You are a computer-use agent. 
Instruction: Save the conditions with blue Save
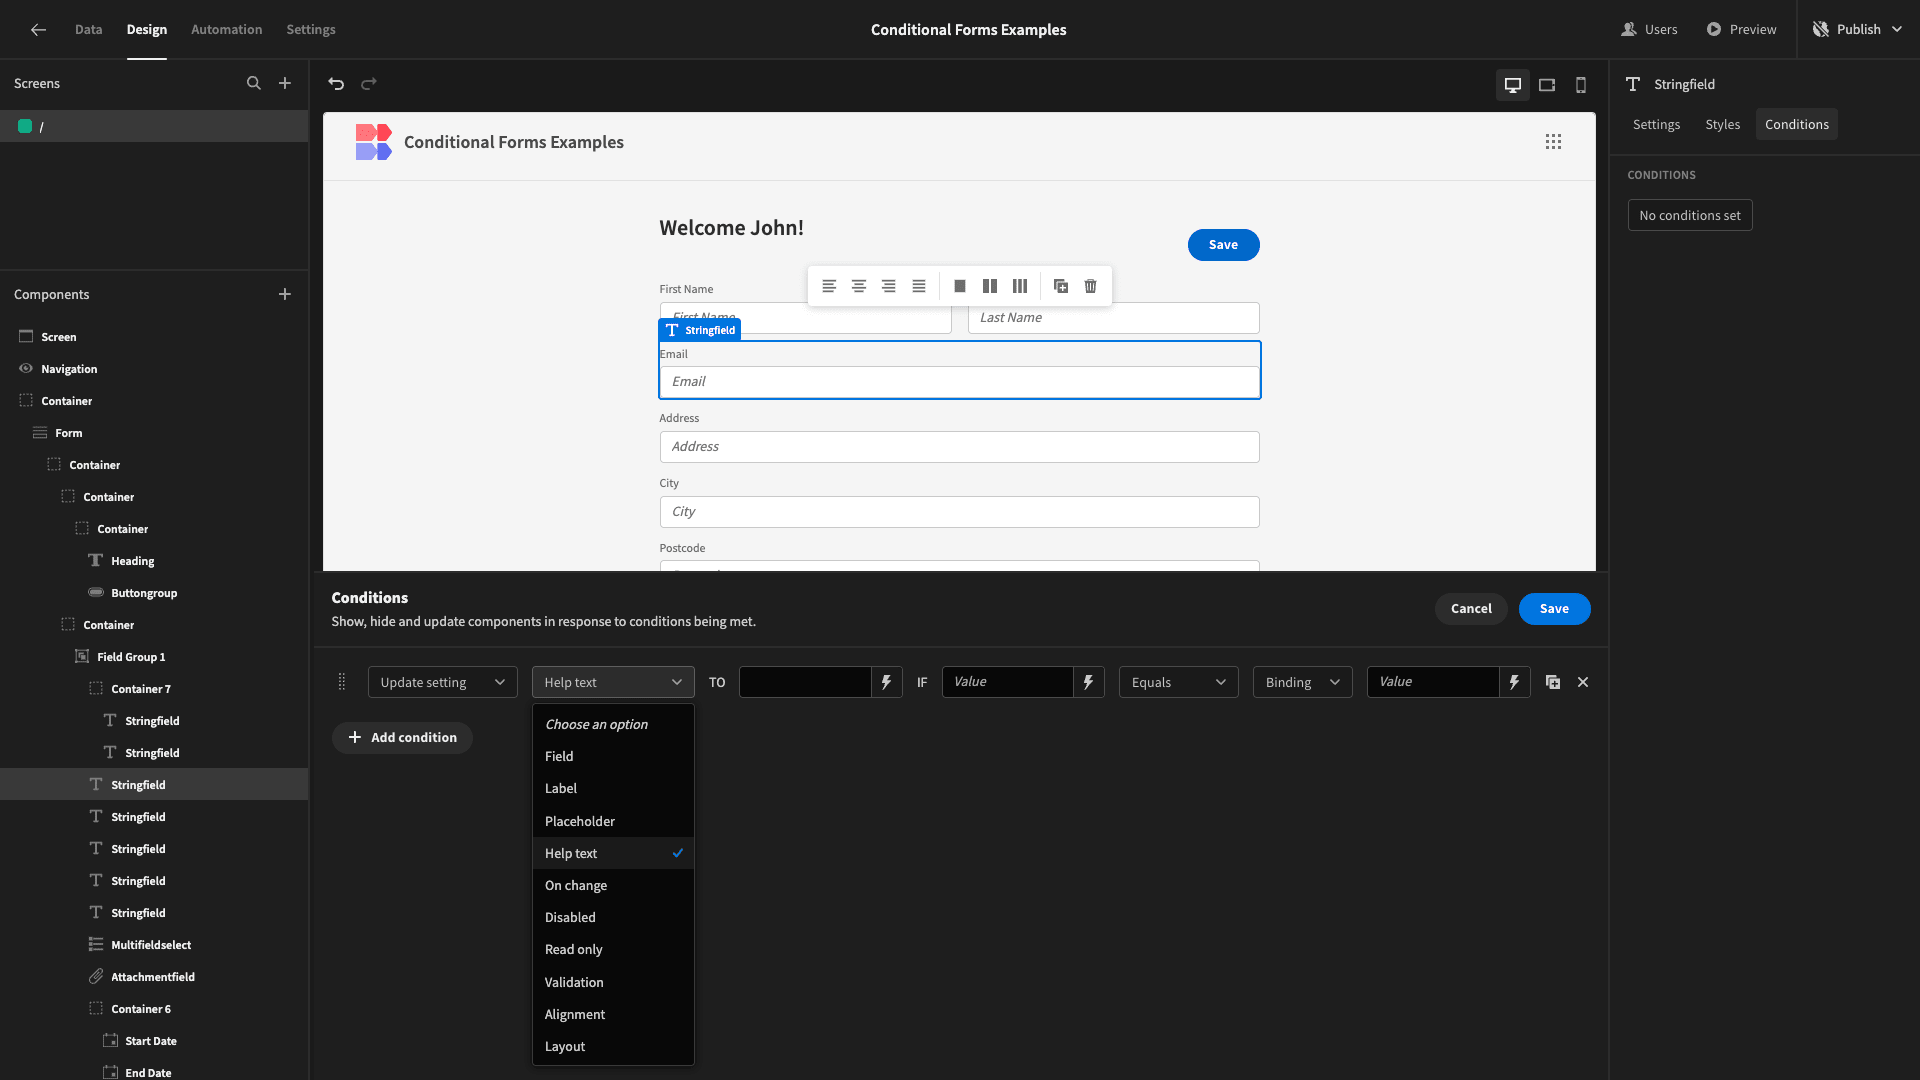click(x=1554, y=609)
